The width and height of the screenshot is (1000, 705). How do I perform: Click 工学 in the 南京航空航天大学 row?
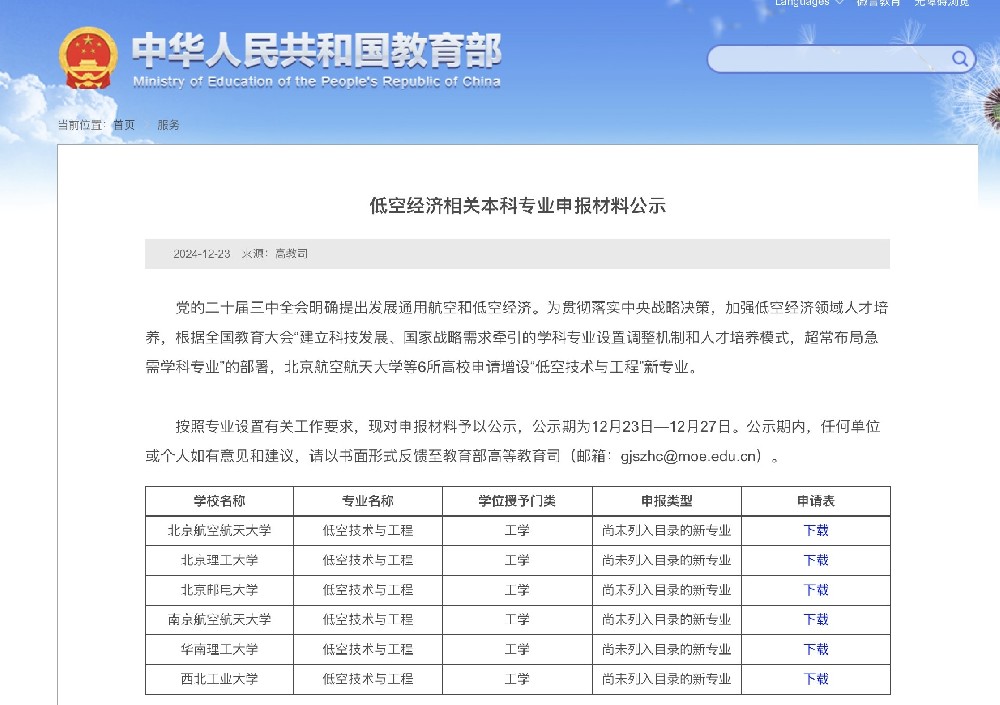coord(517,620)
